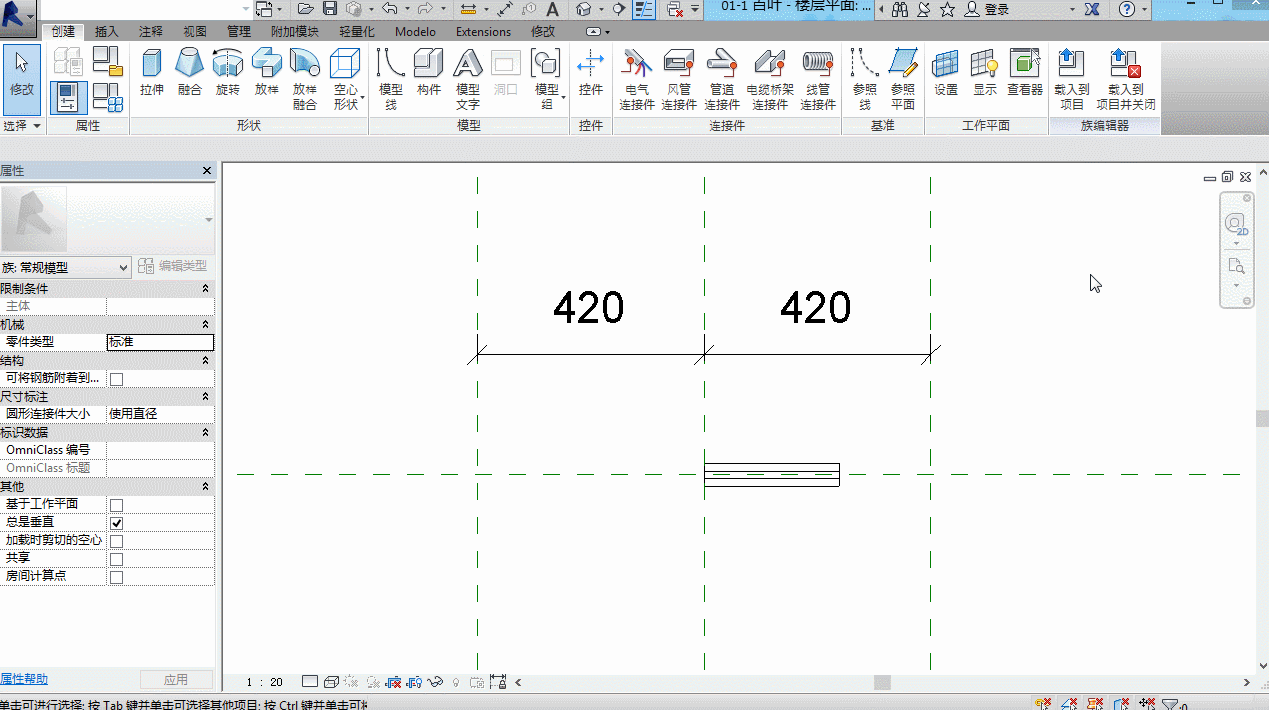Enable 房间计算点 checkbox
This screenshot has height=710, width=1269.
116,577
